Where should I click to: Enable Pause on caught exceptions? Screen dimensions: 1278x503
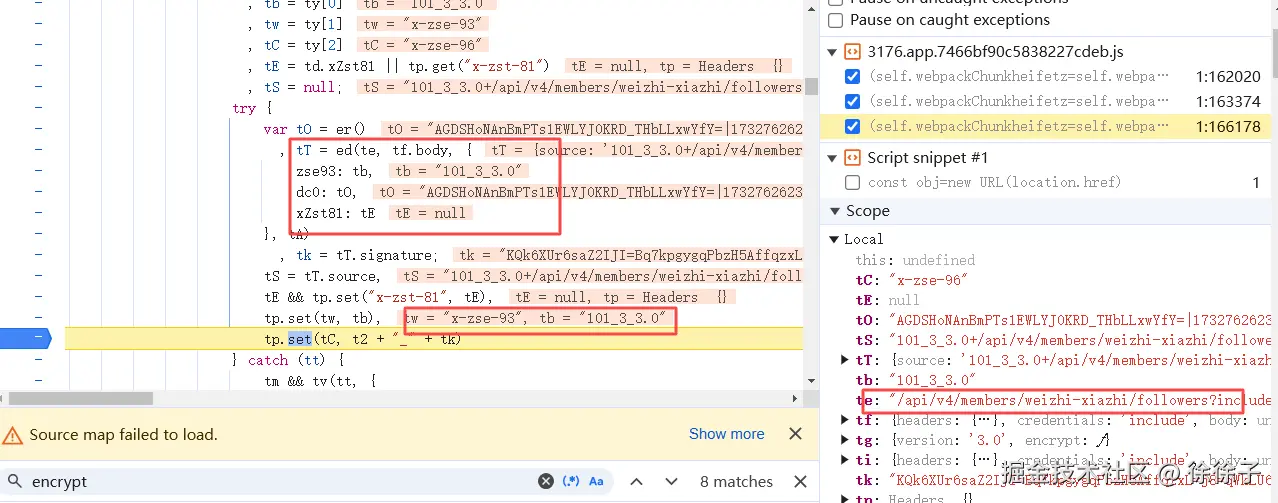tap(836, 20)
